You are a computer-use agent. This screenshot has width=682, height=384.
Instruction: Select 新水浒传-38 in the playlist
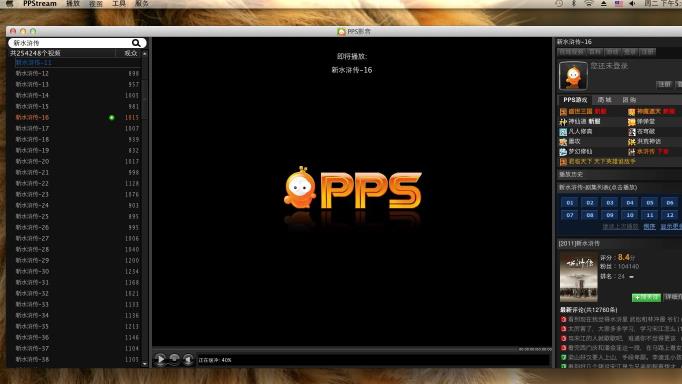coord(77,359)
